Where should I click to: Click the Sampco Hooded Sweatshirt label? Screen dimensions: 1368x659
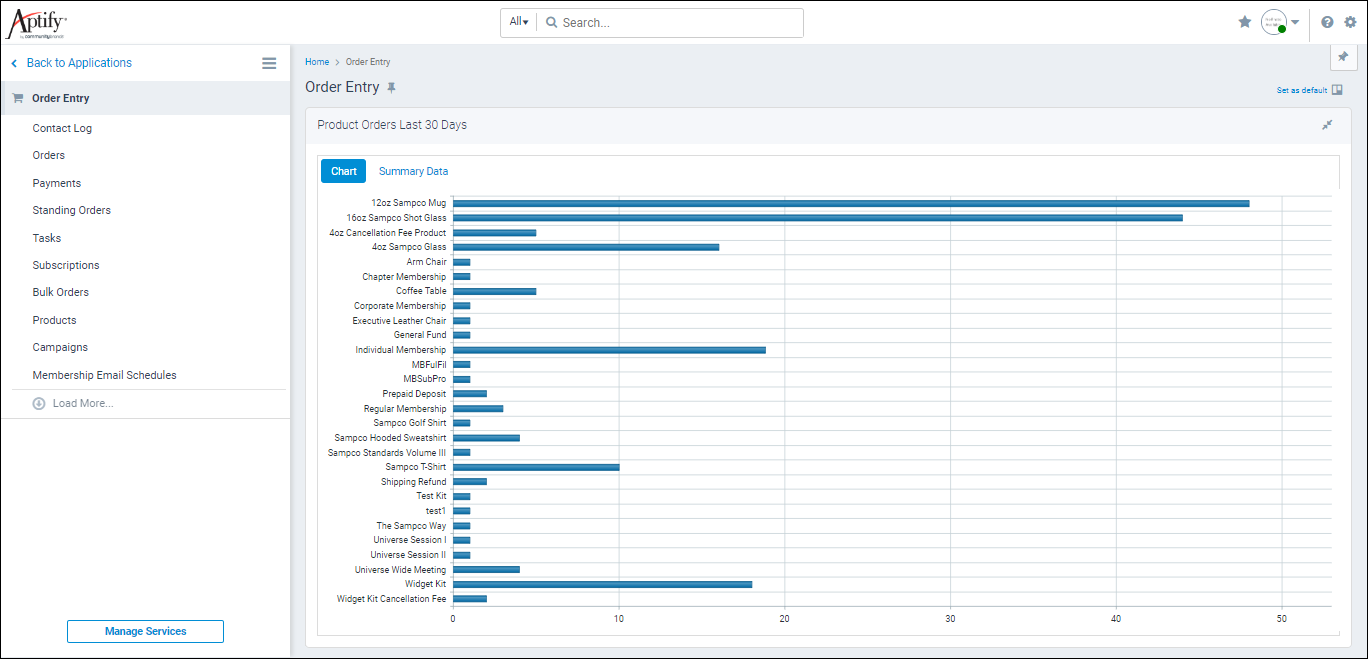tap(390, 438)
